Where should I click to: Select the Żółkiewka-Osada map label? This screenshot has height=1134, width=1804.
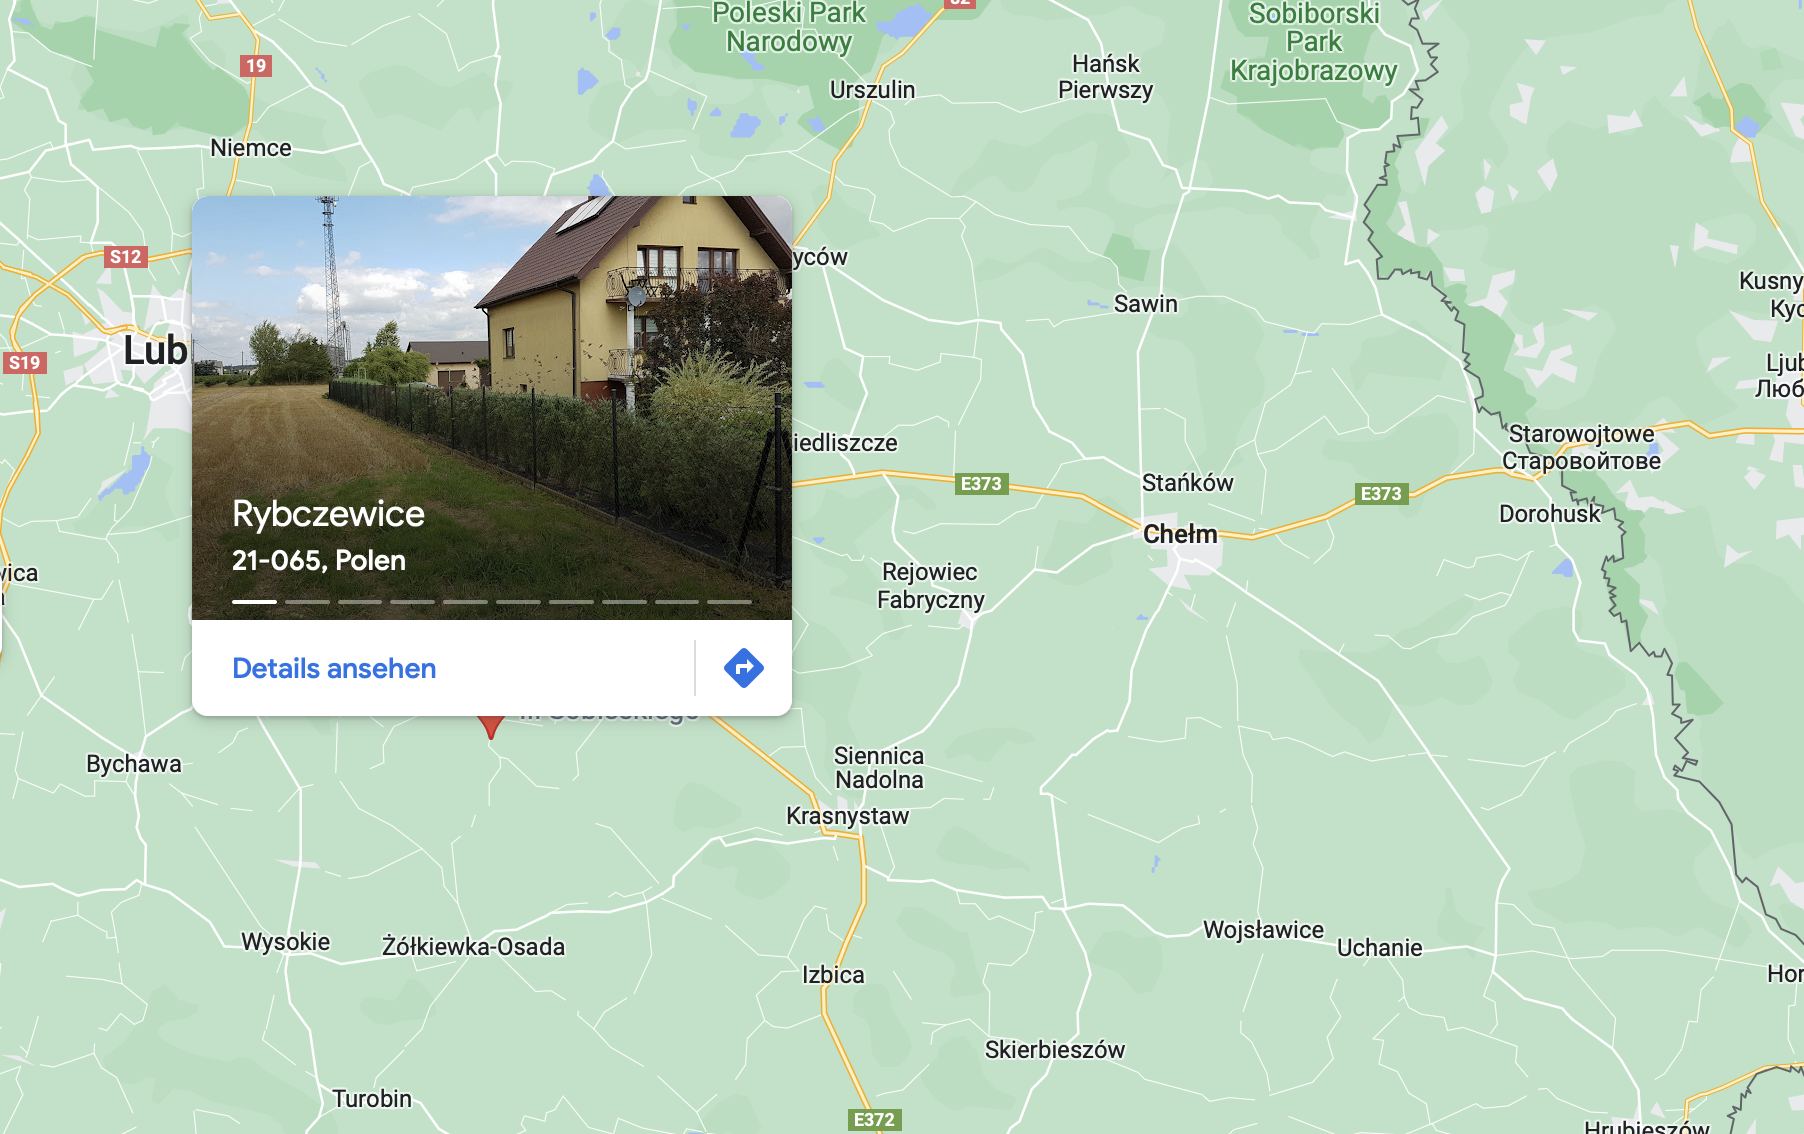click(473, 946)
